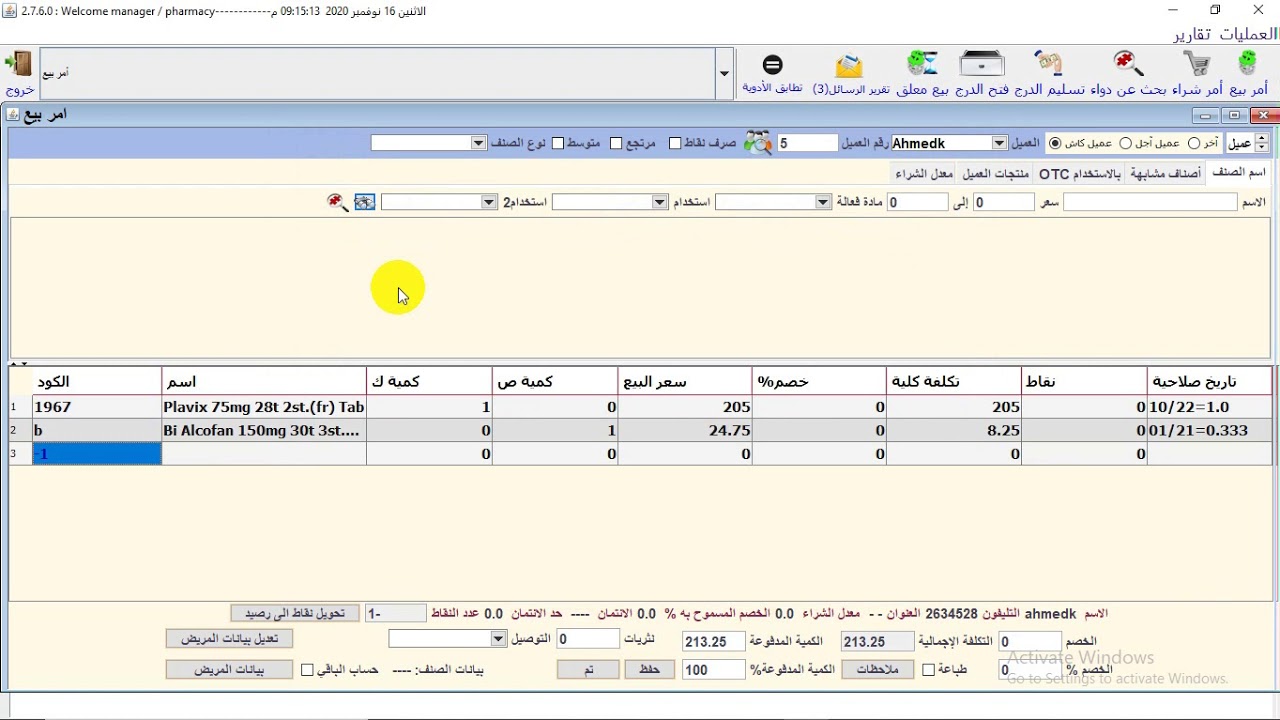
Task: Click the بيانات المريض patient data button
Action: [x=229, y=670]
